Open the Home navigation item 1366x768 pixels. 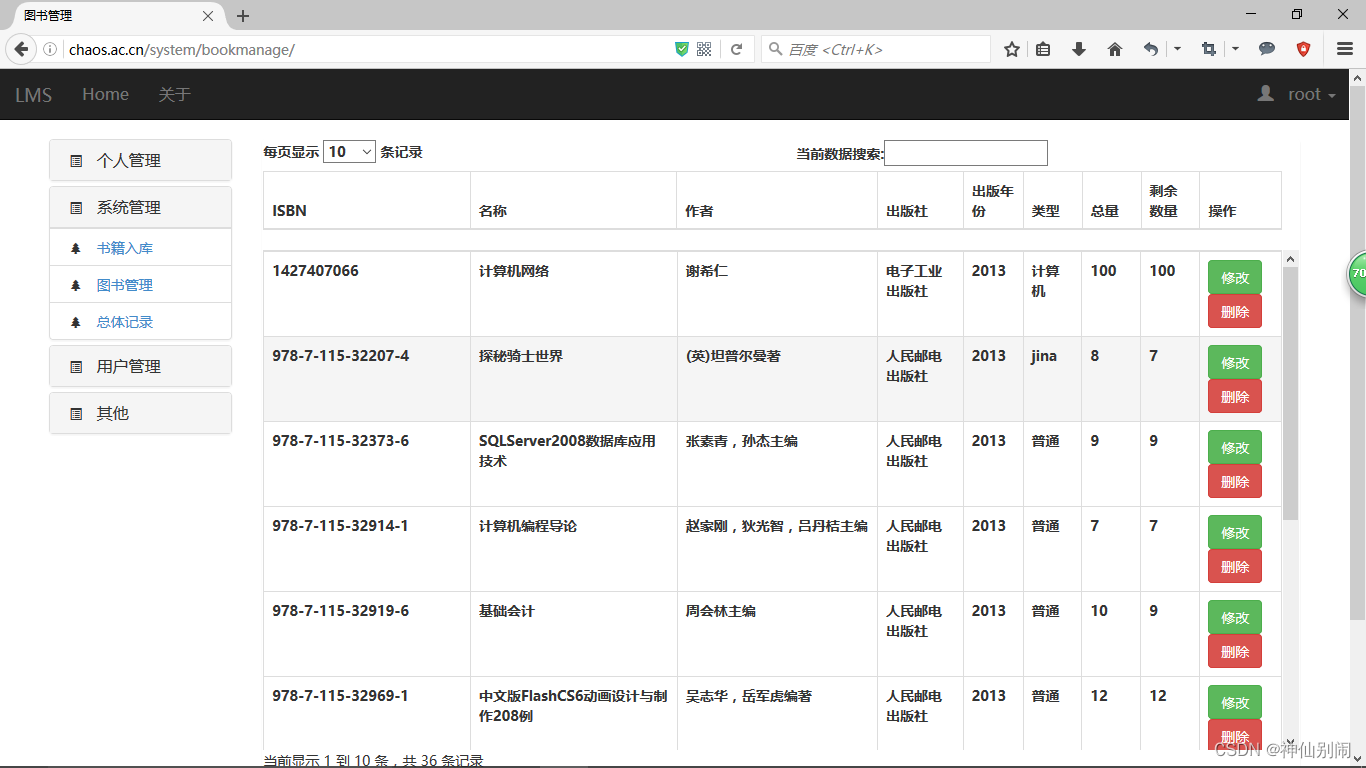105,94
